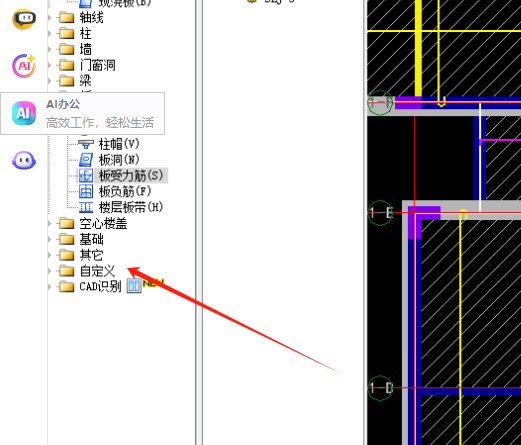Image resolution: width=521 pixels, height=445 pixels.
Task: Expand the 梁 folder arrow
Action: click(49, 81)
